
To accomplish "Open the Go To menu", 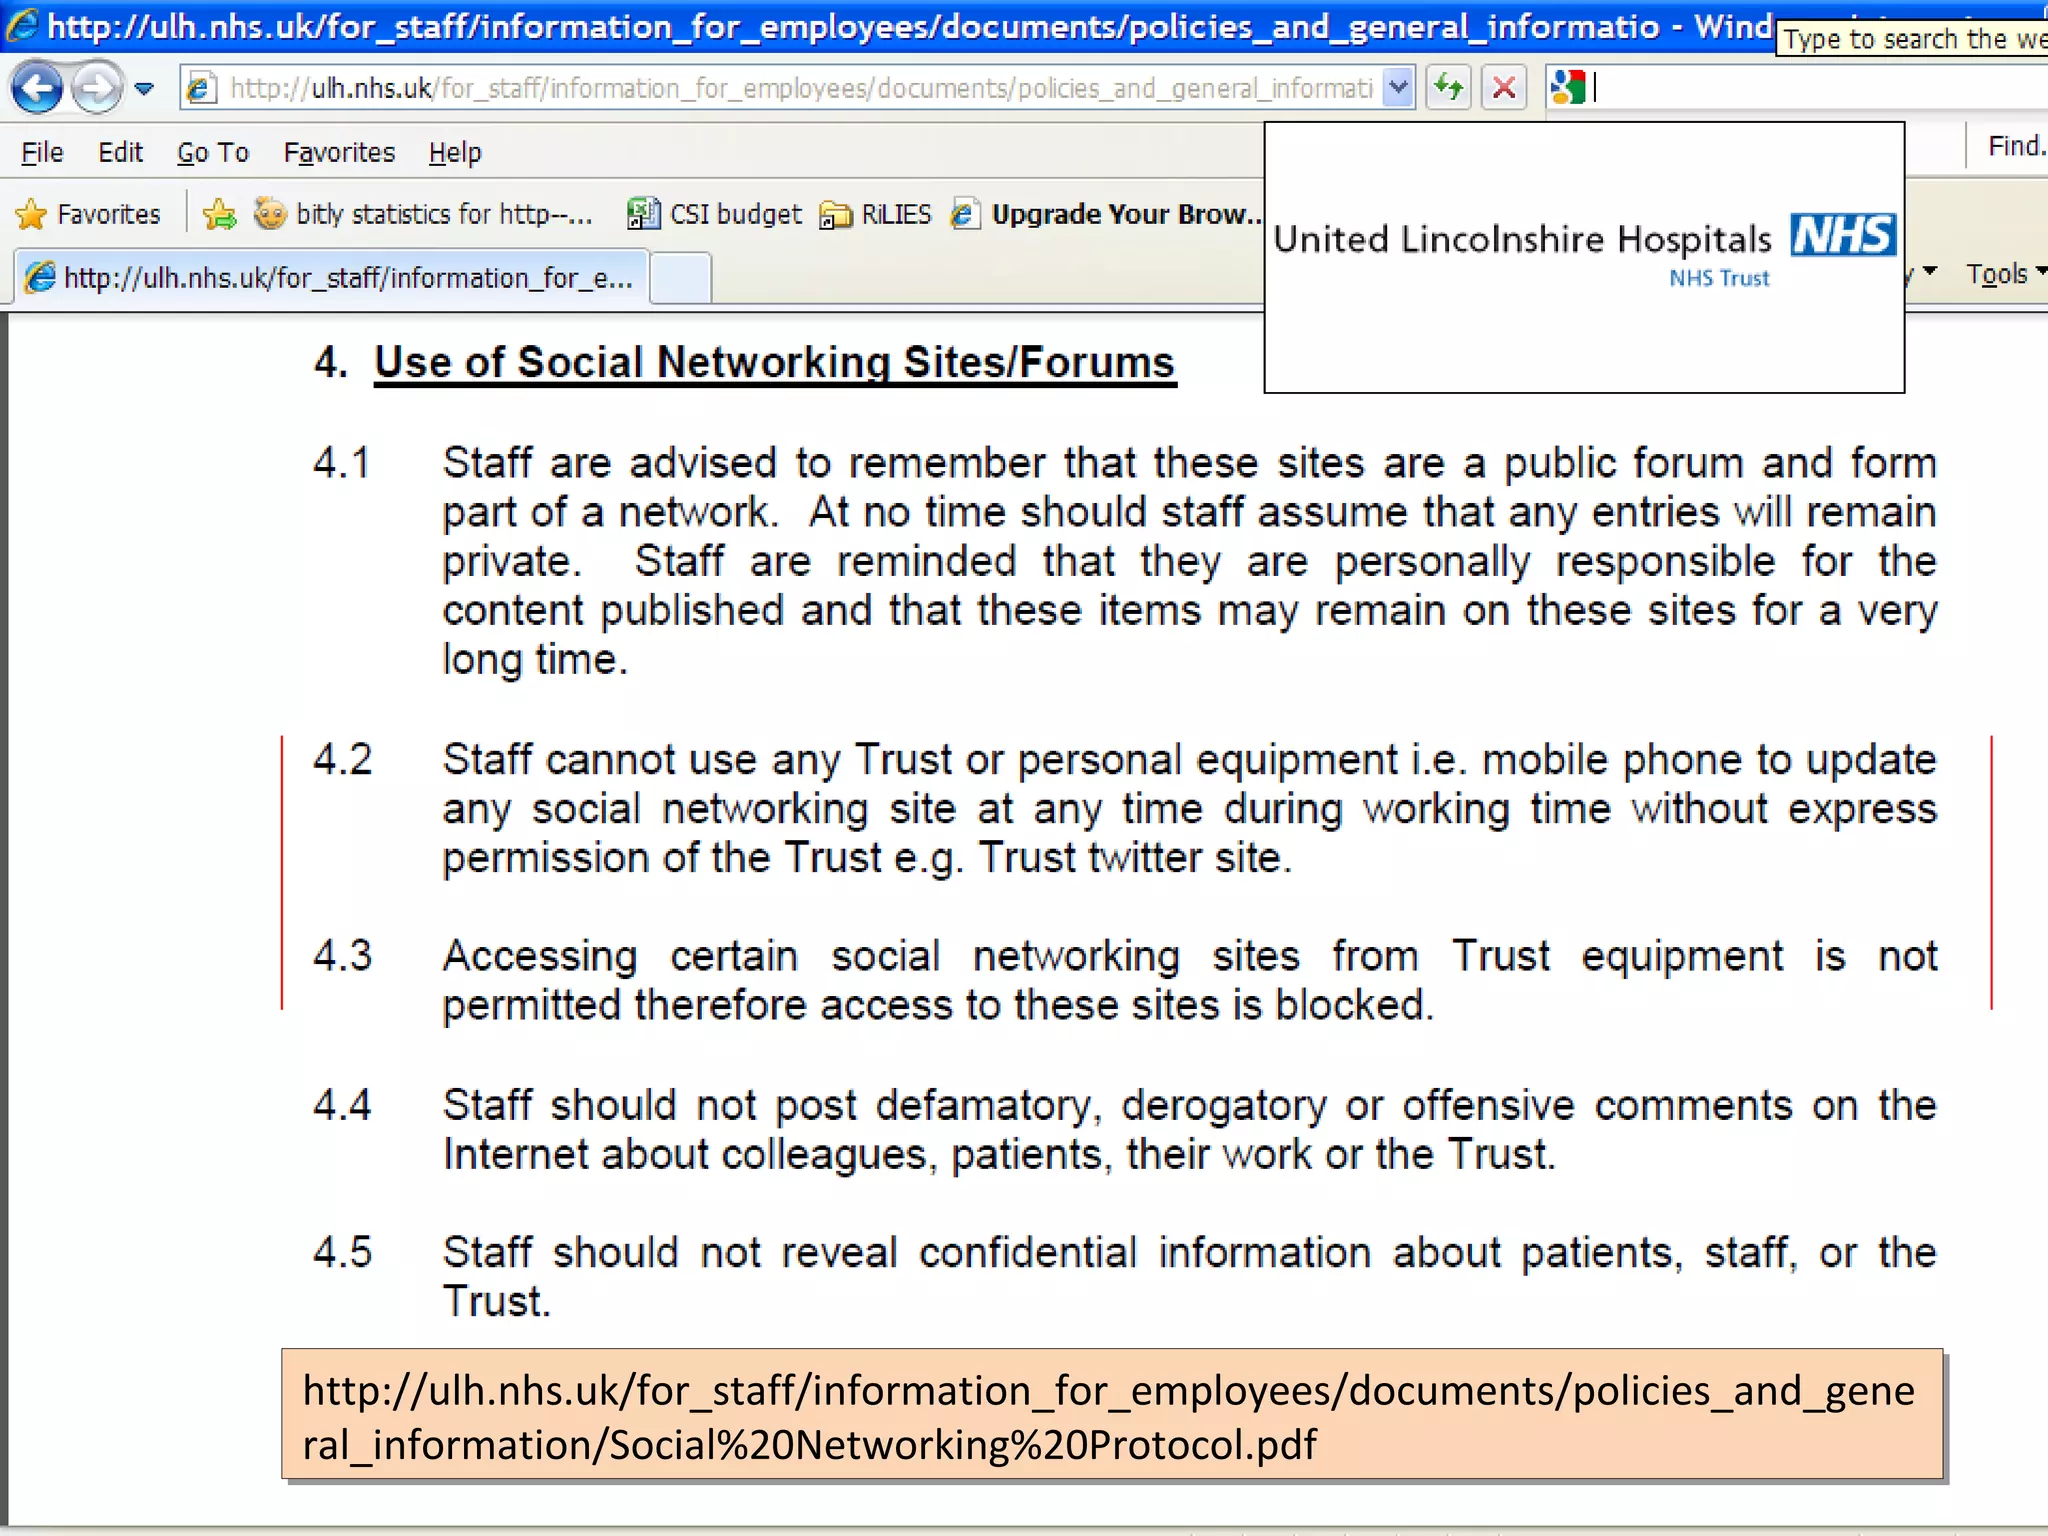I will (x=213, y=152).
